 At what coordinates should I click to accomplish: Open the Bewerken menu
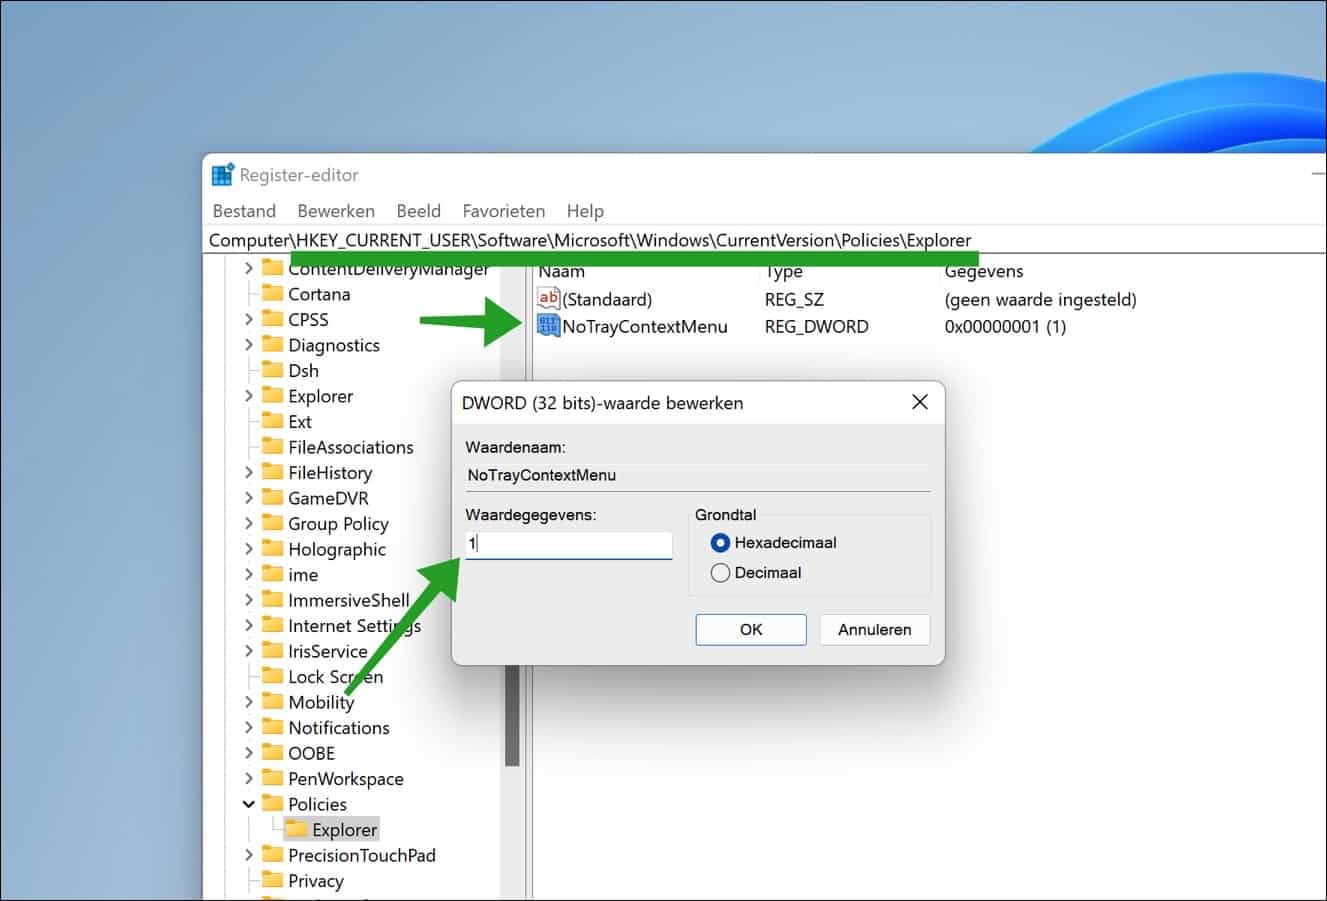335,210
